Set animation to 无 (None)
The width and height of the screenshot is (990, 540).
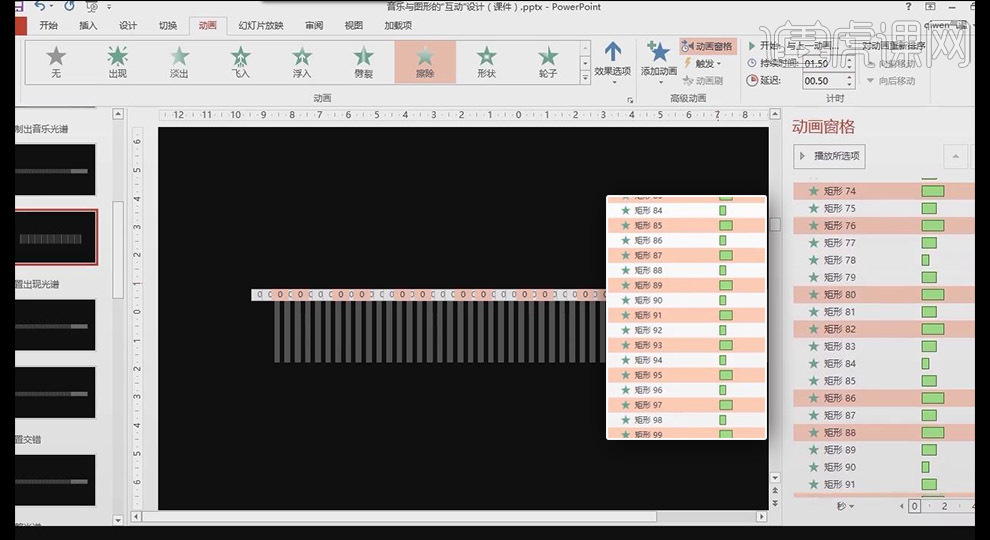56,61
